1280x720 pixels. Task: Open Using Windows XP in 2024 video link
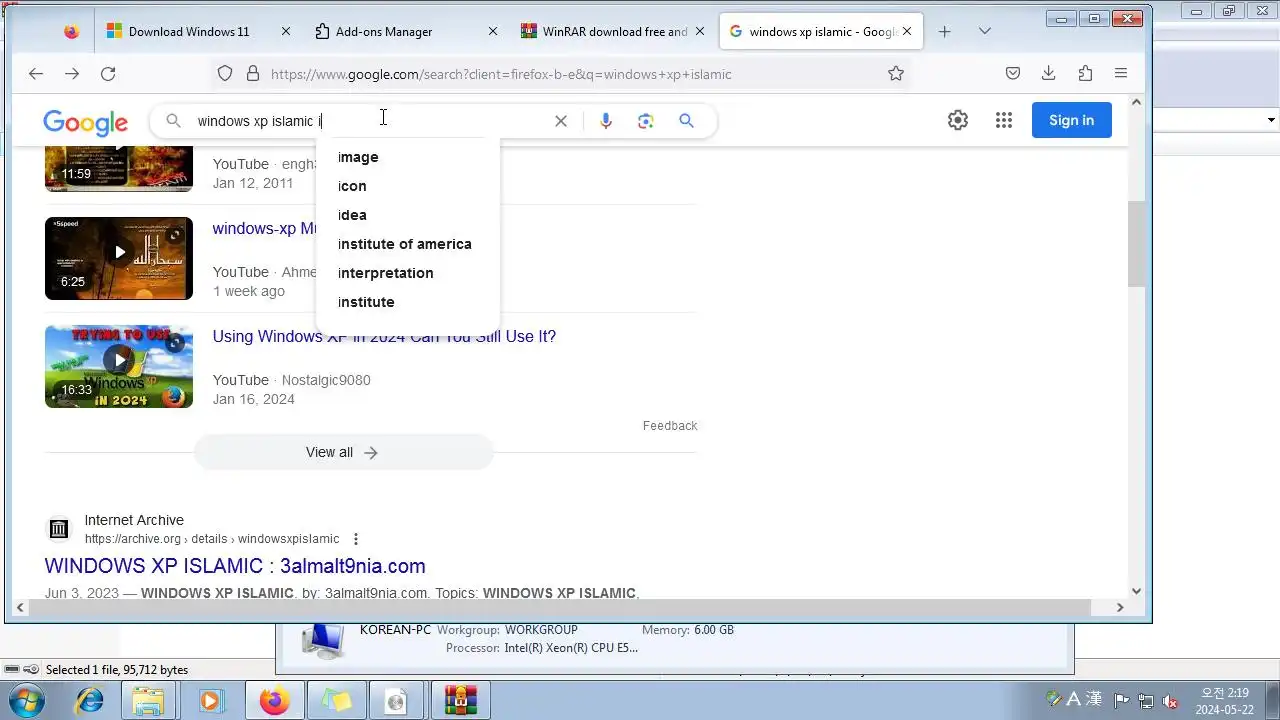384,336
